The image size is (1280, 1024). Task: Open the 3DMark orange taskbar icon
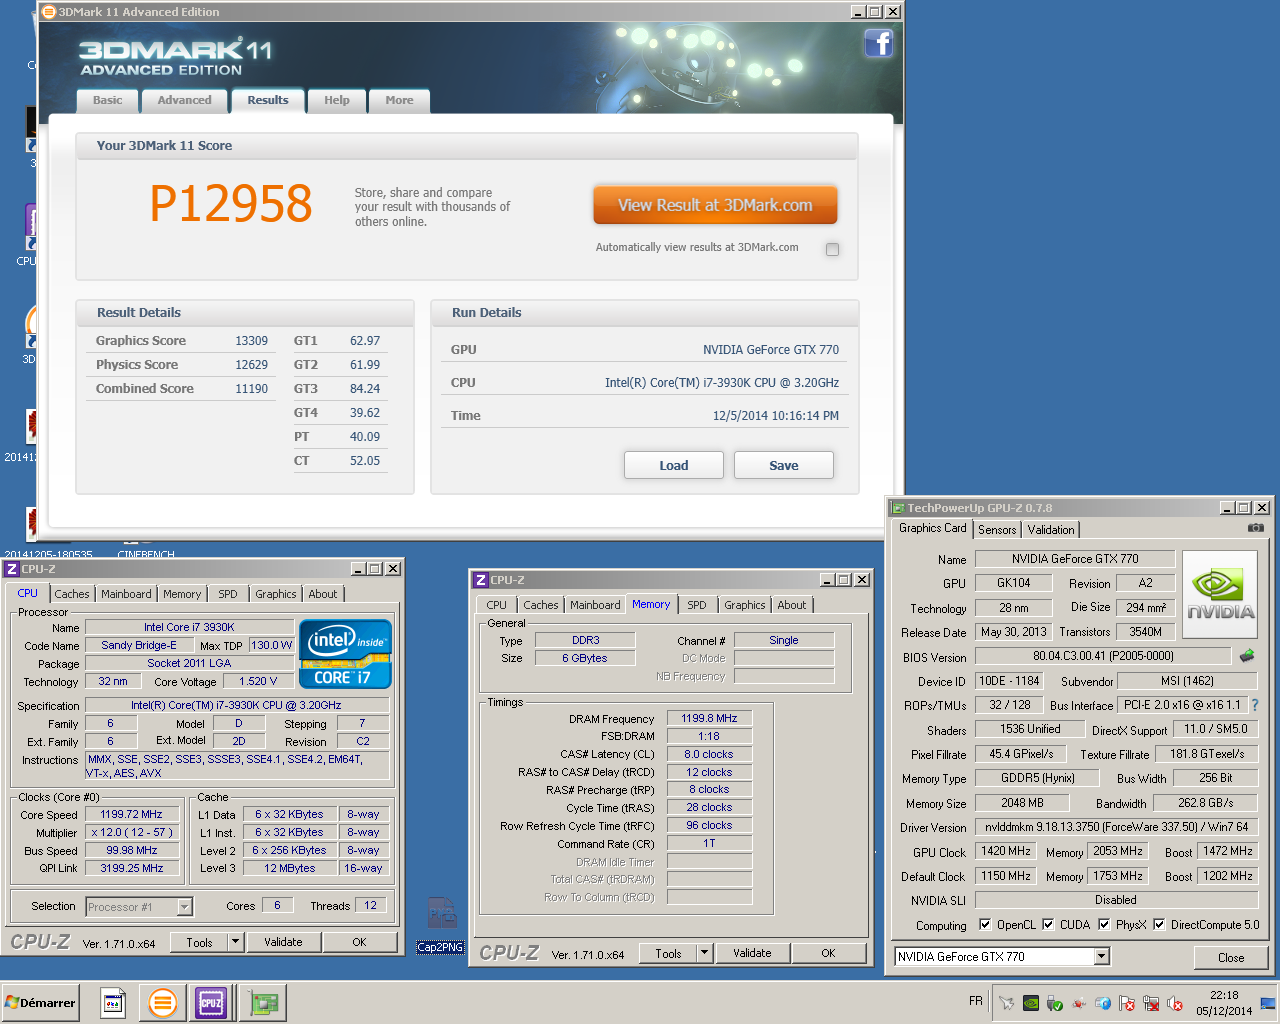(x=162, y=1002)
